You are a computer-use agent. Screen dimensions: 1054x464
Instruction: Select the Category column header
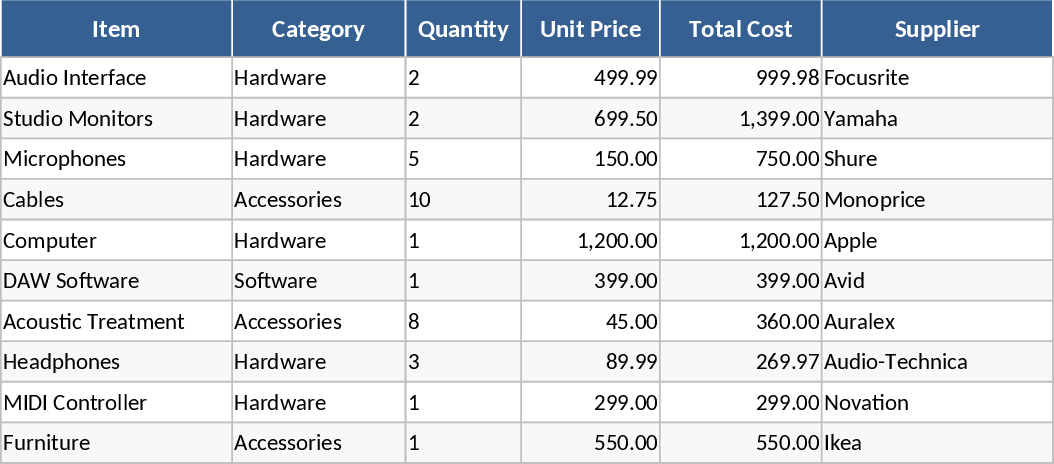(318, 29)
